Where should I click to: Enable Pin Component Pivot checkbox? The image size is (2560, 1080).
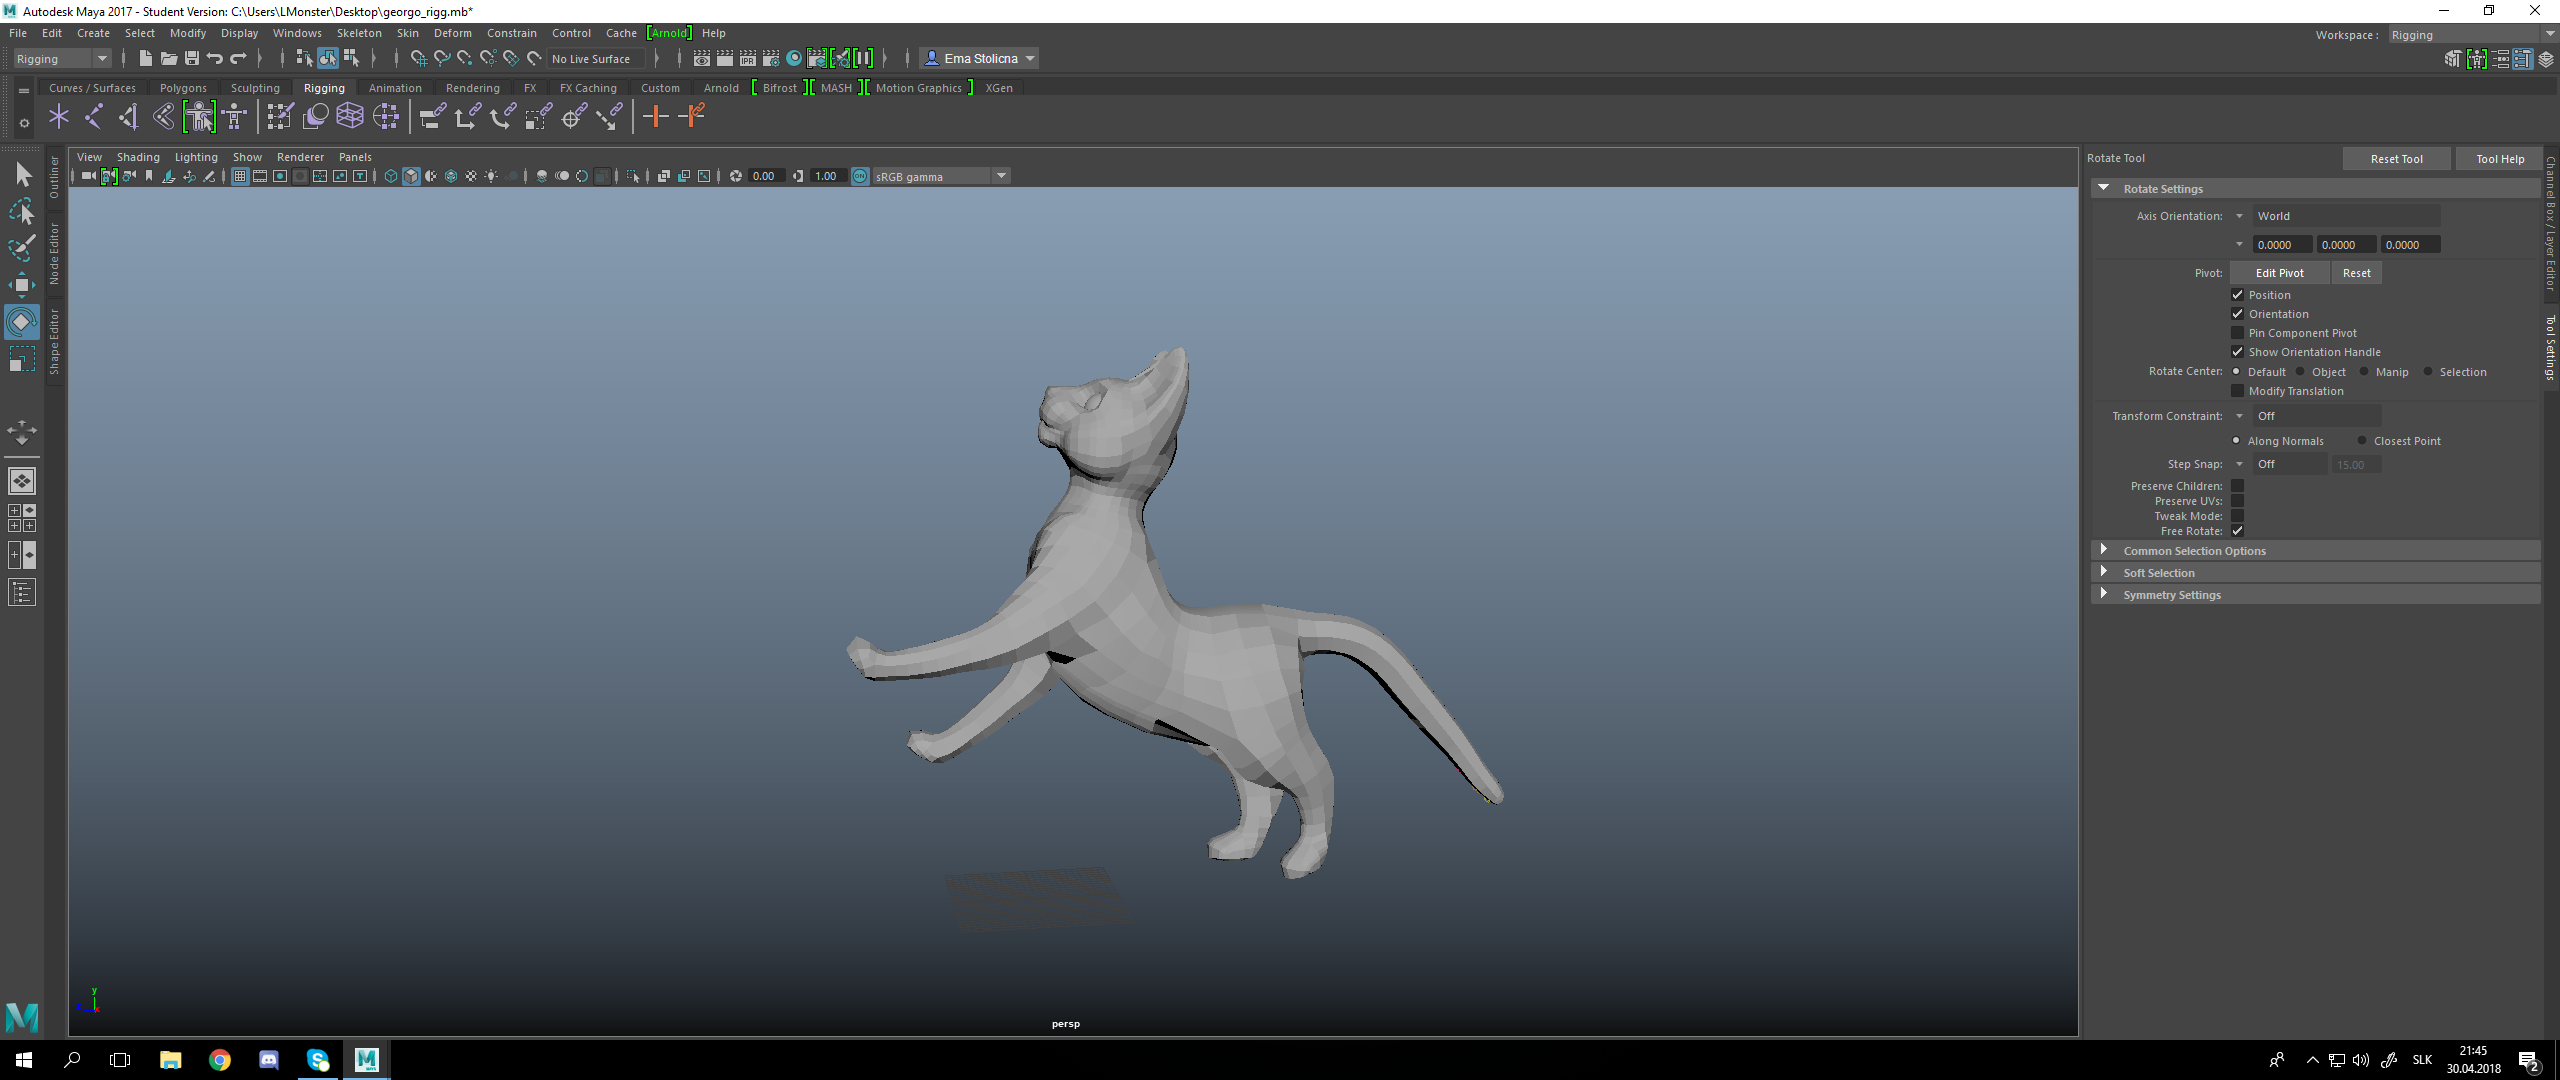pyautogui.click(x=2237, y=333)
